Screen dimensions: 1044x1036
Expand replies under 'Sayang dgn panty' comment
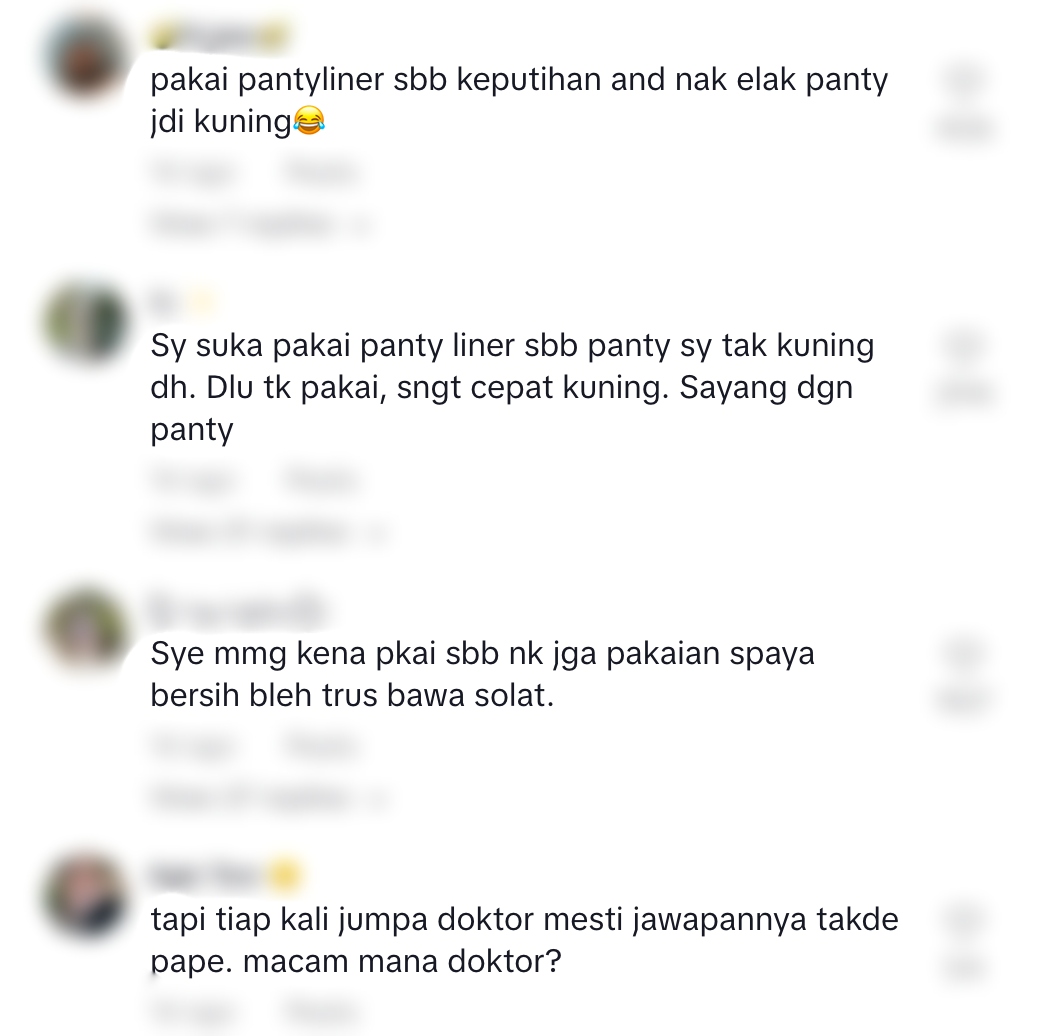(268, 531)
